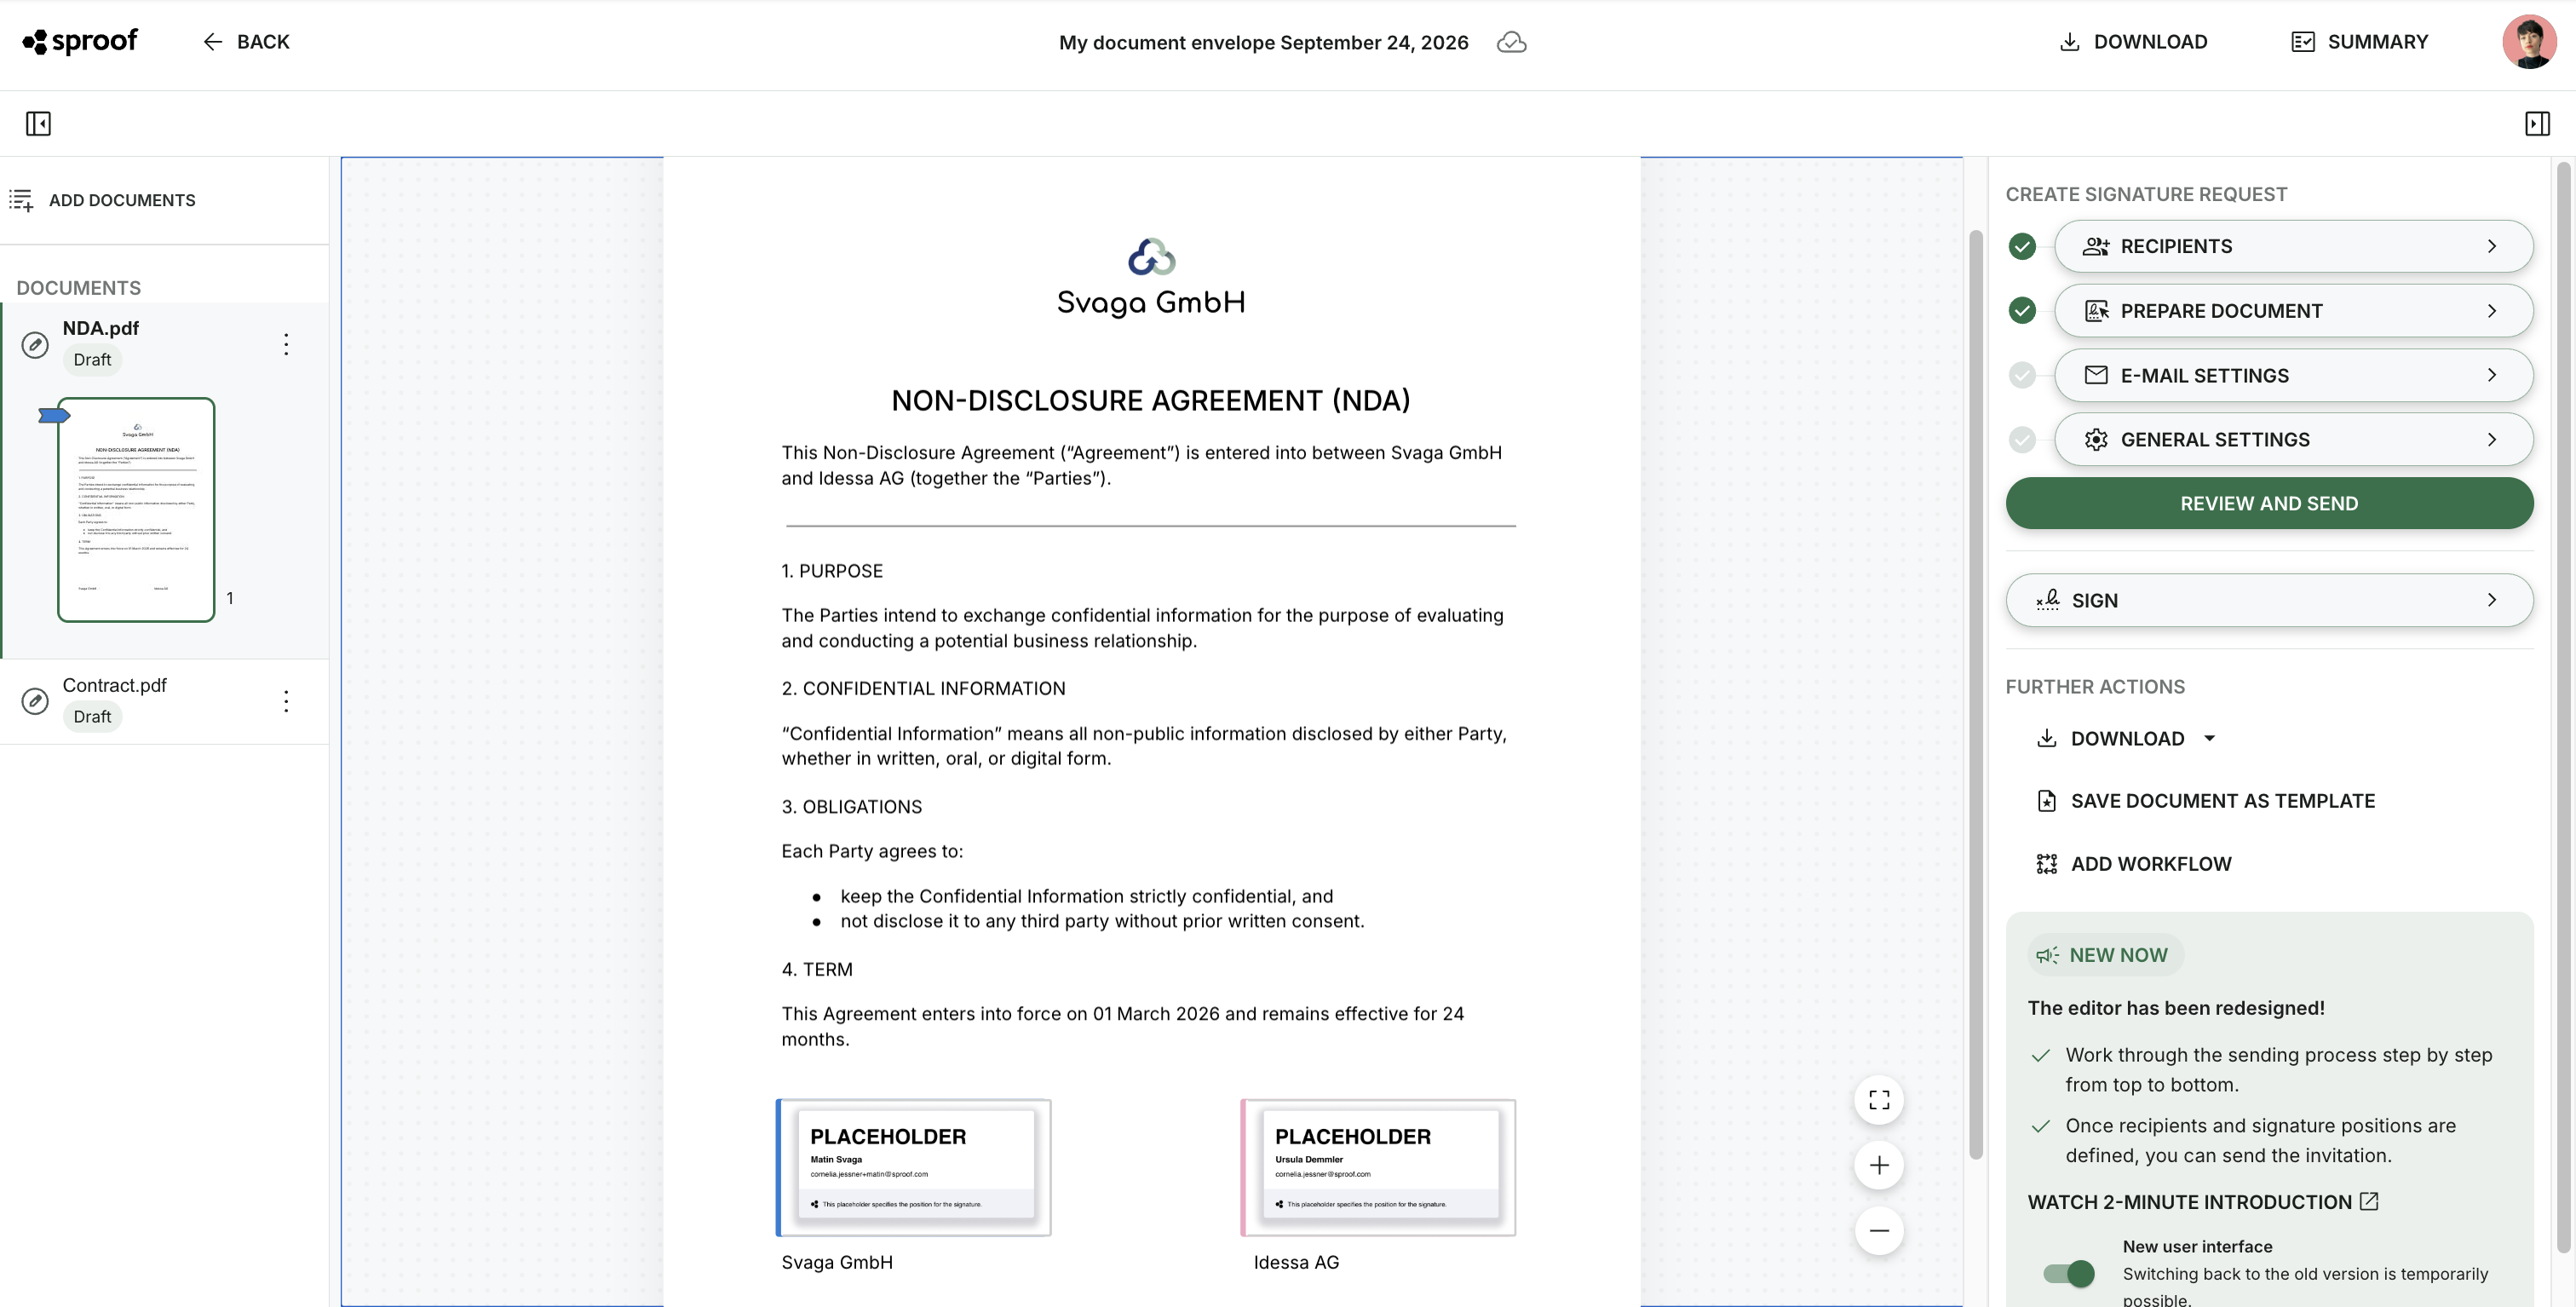Click the recipients people icon

tap(2096, 246)
